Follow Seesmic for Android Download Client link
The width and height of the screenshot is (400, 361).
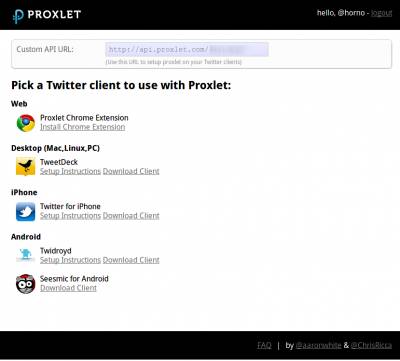pyautogui.click(x=68, y=288)
